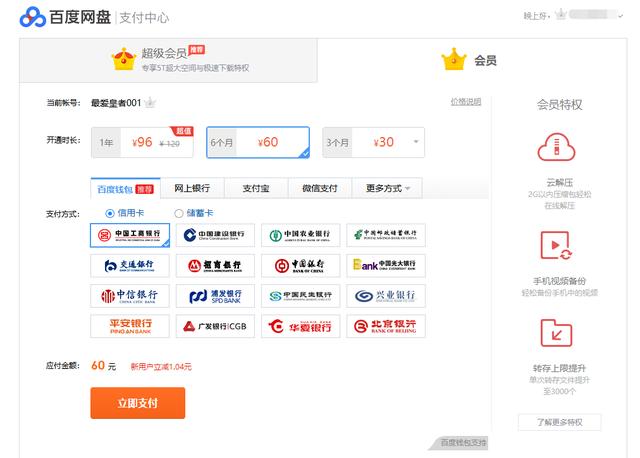Choose the 3个月 ¥30 plan
The height and width of the screenshot is (458, 640).
click(373, 142)
